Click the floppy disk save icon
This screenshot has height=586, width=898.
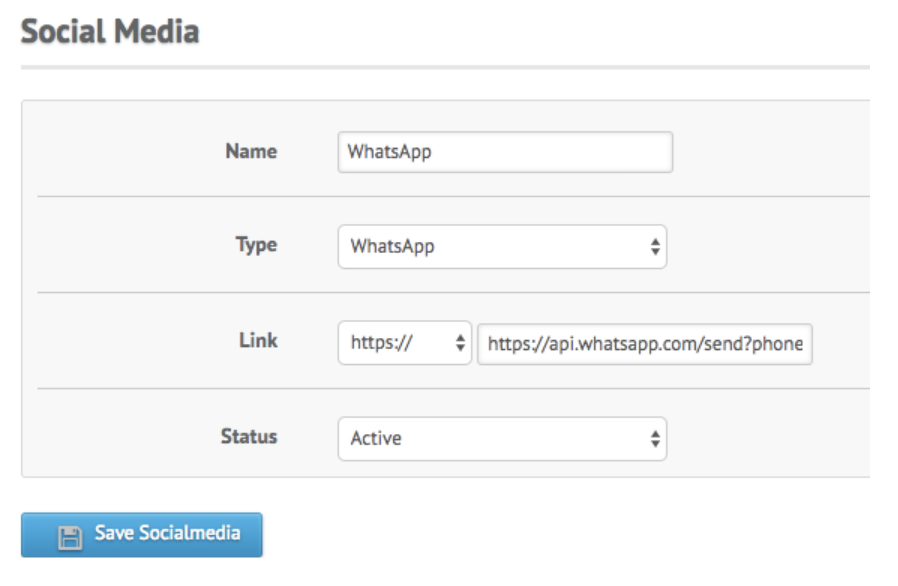(70, 537)
